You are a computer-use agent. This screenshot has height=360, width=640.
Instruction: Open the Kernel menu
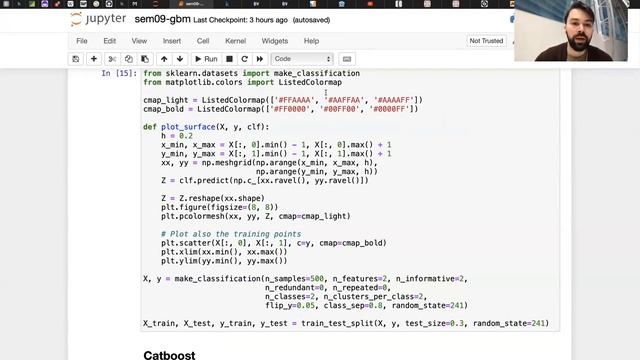(x=236, y=41)
